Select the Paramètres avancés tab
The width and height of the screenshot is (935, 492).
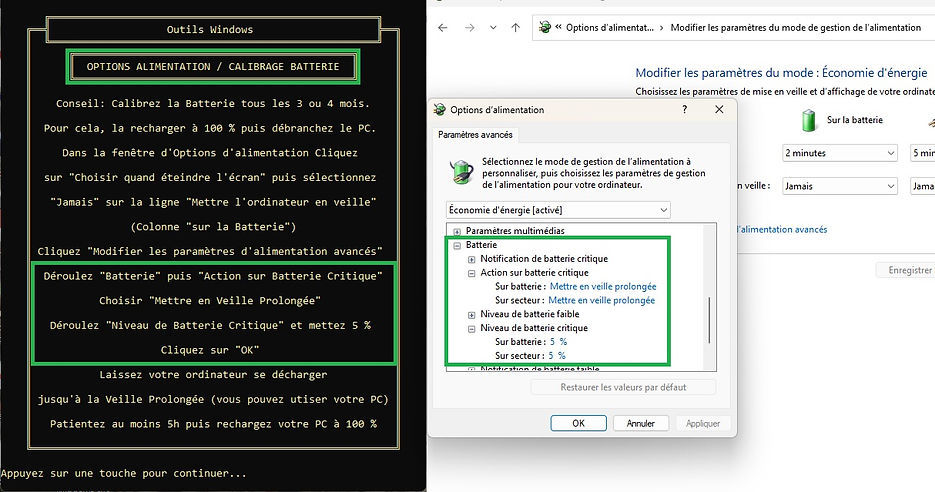475,135
